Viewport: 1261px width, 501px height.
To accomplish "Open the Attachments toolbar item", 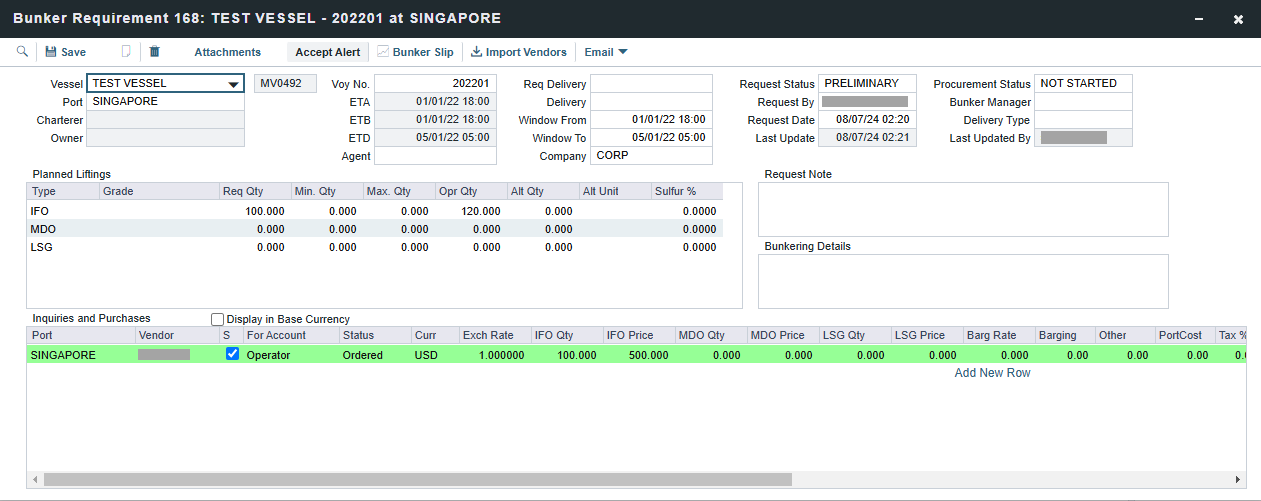I will [x=227, y=52].
